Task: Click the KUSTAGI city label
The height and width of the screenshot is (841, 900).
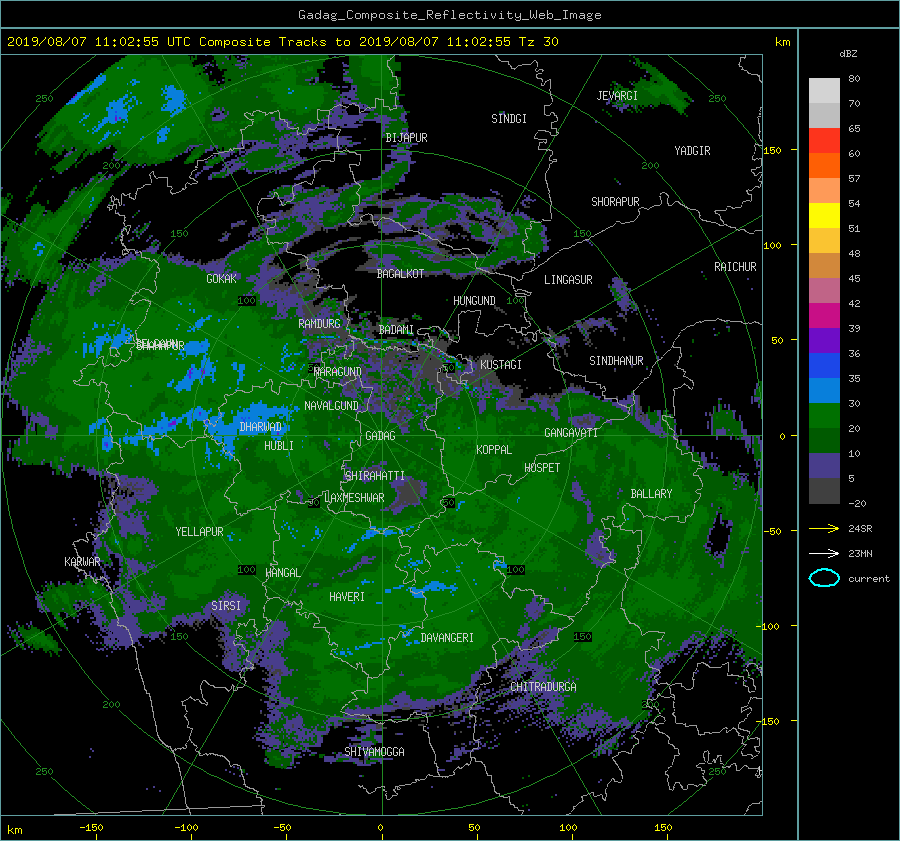Action: tap(501, 365)
